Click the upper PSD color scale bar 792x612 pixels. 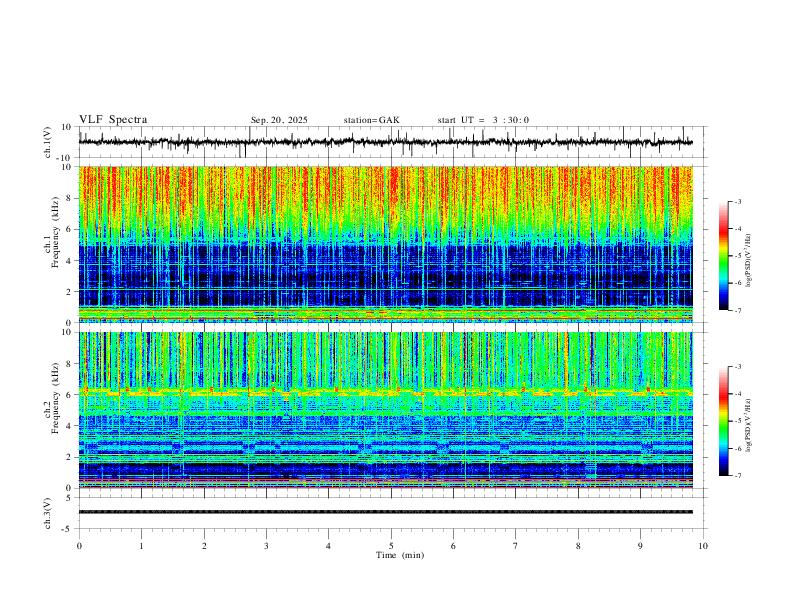[x=723, y=256]
